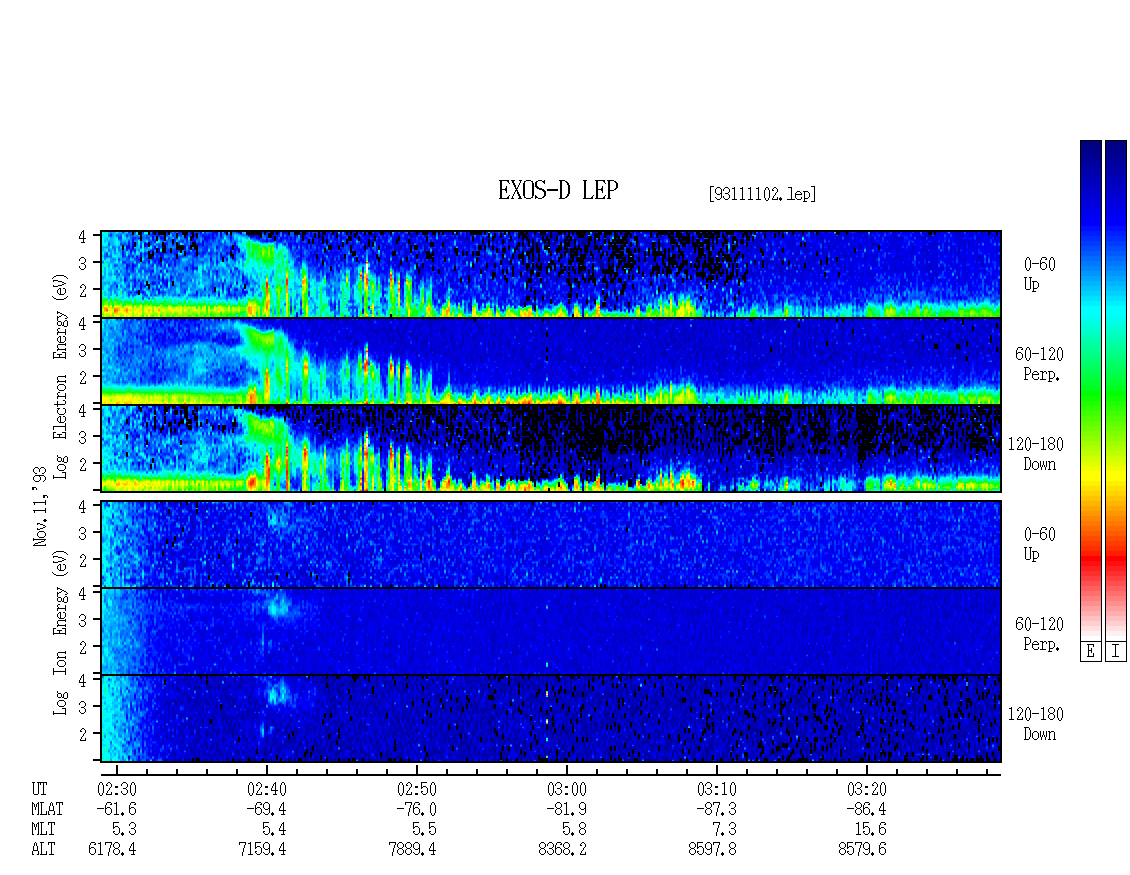This screenshot has width=1130, height=875.
Task: Click the electron color scale bar above E
Action: tap(1090, 389)
